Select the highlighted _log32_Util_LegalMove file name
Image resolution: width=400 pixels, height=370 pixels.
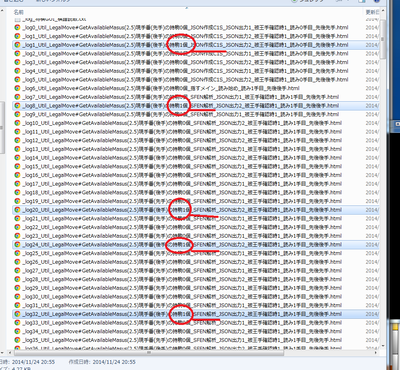182,314
